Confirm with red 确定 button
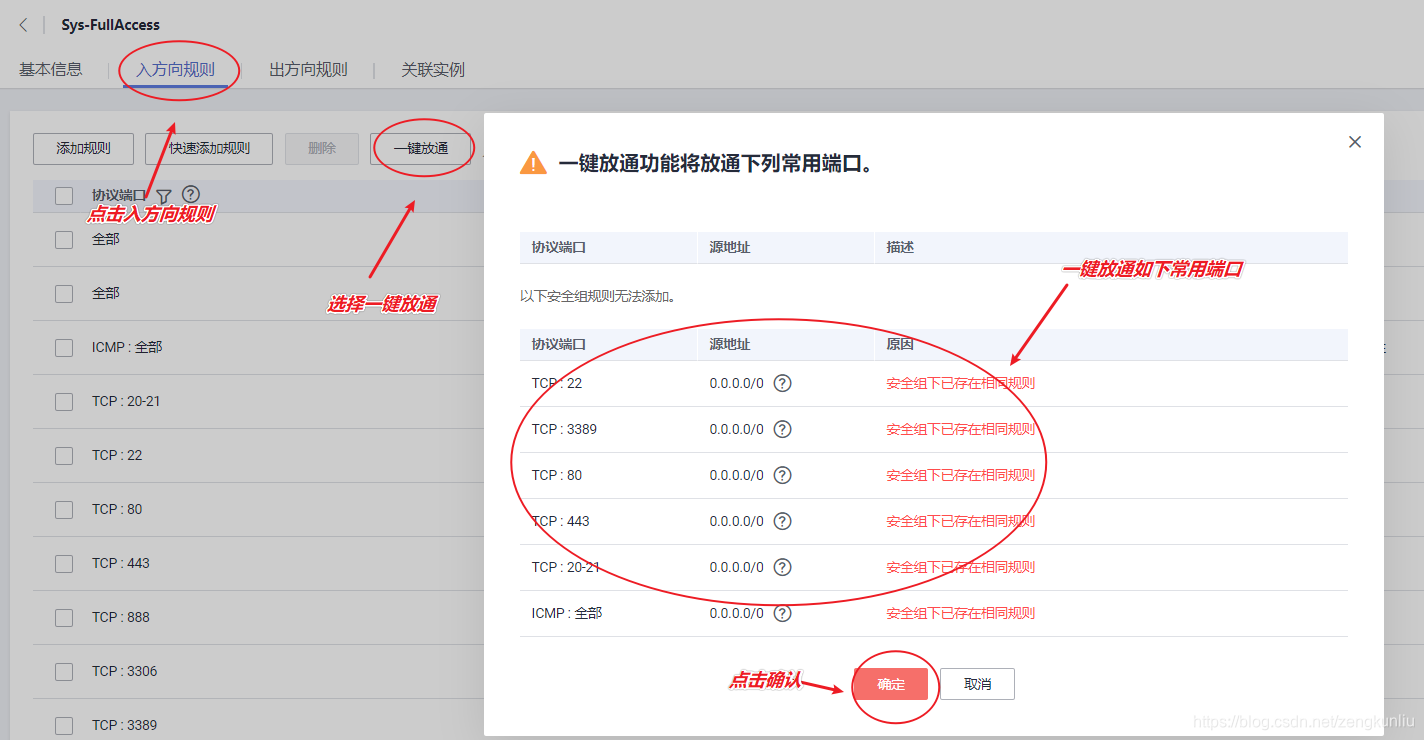The height and width of the screenshot is (740, 1424). [x=891, y=684]
